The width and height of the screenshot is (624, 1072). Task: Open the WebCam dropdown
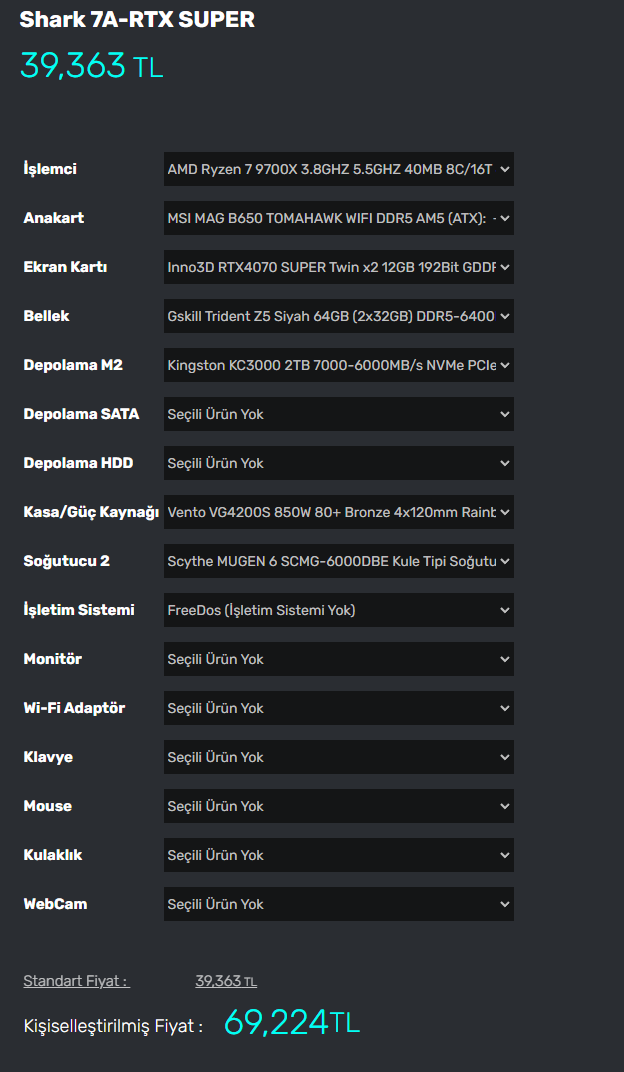coord(338,904)
